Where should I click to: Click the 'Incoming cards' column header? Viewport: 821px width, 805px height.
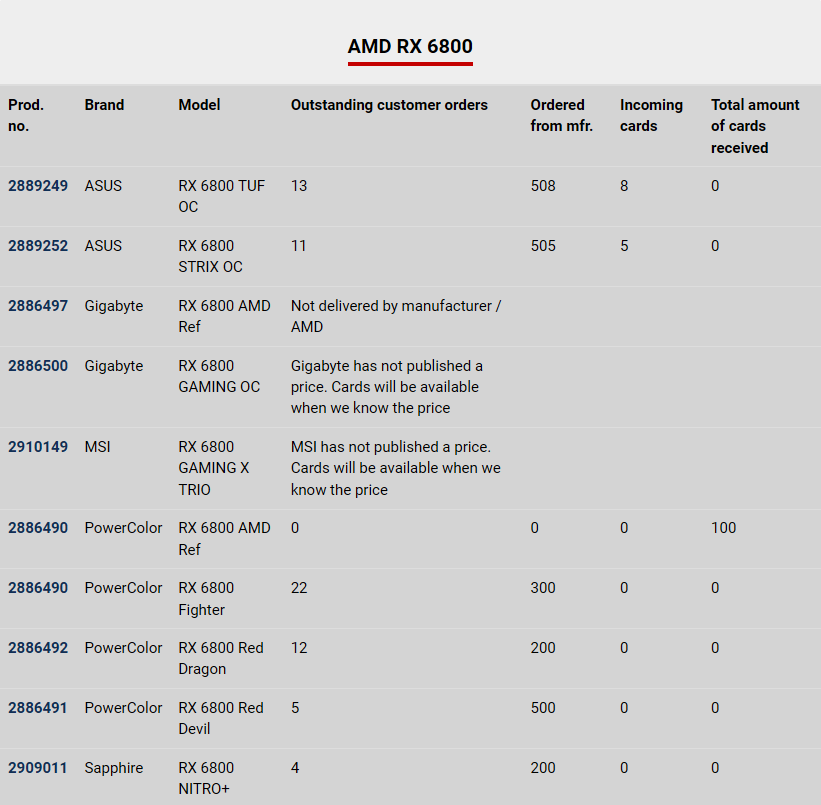[651, 115]
